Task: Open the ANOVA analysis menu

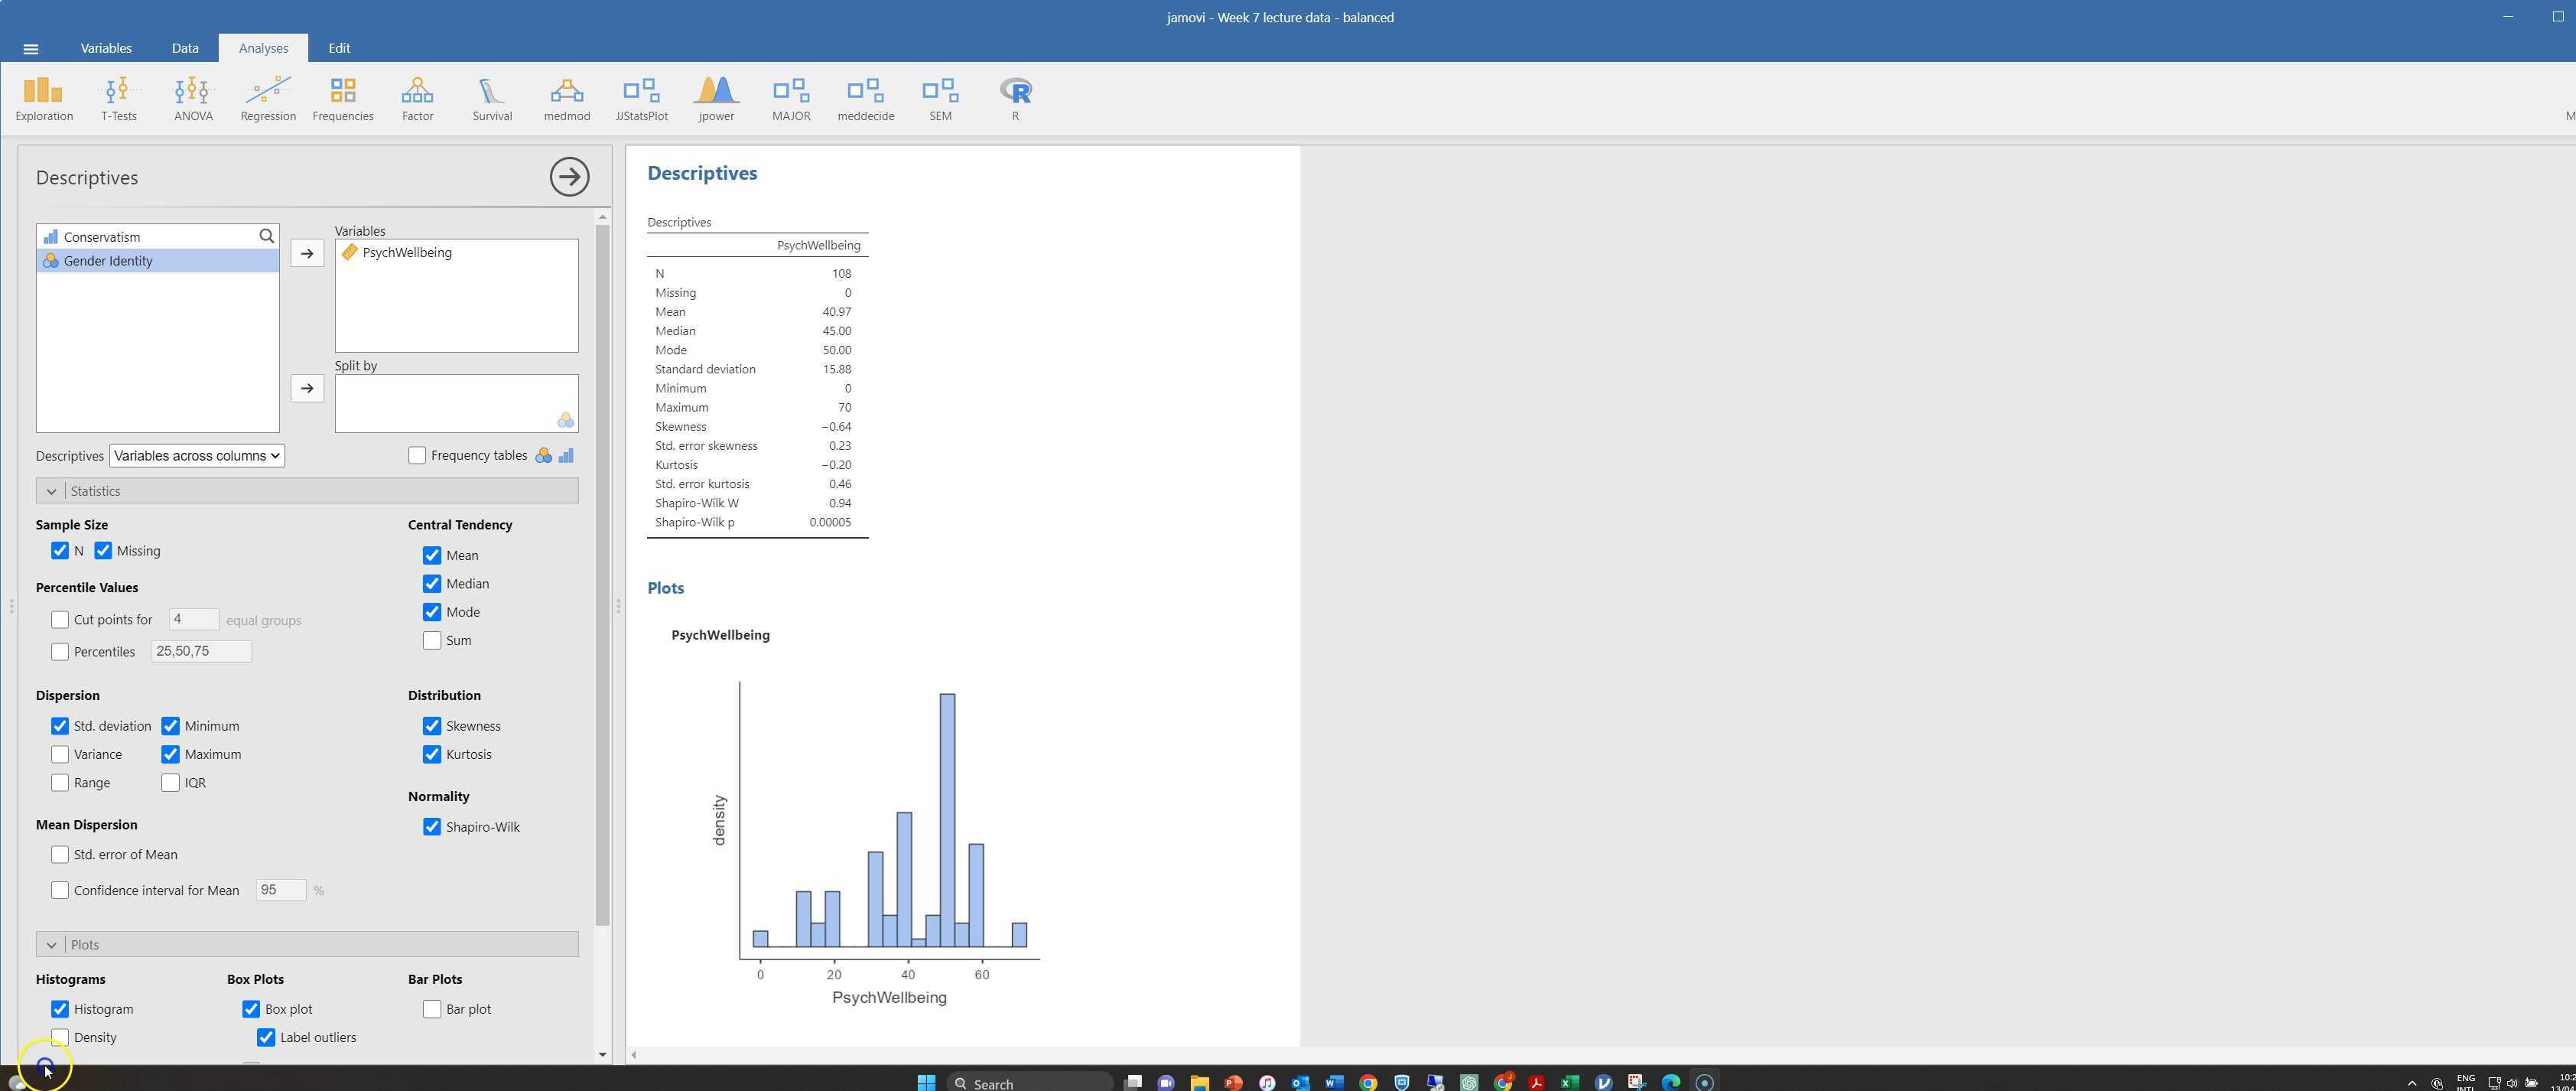Action: coord(192,97)
